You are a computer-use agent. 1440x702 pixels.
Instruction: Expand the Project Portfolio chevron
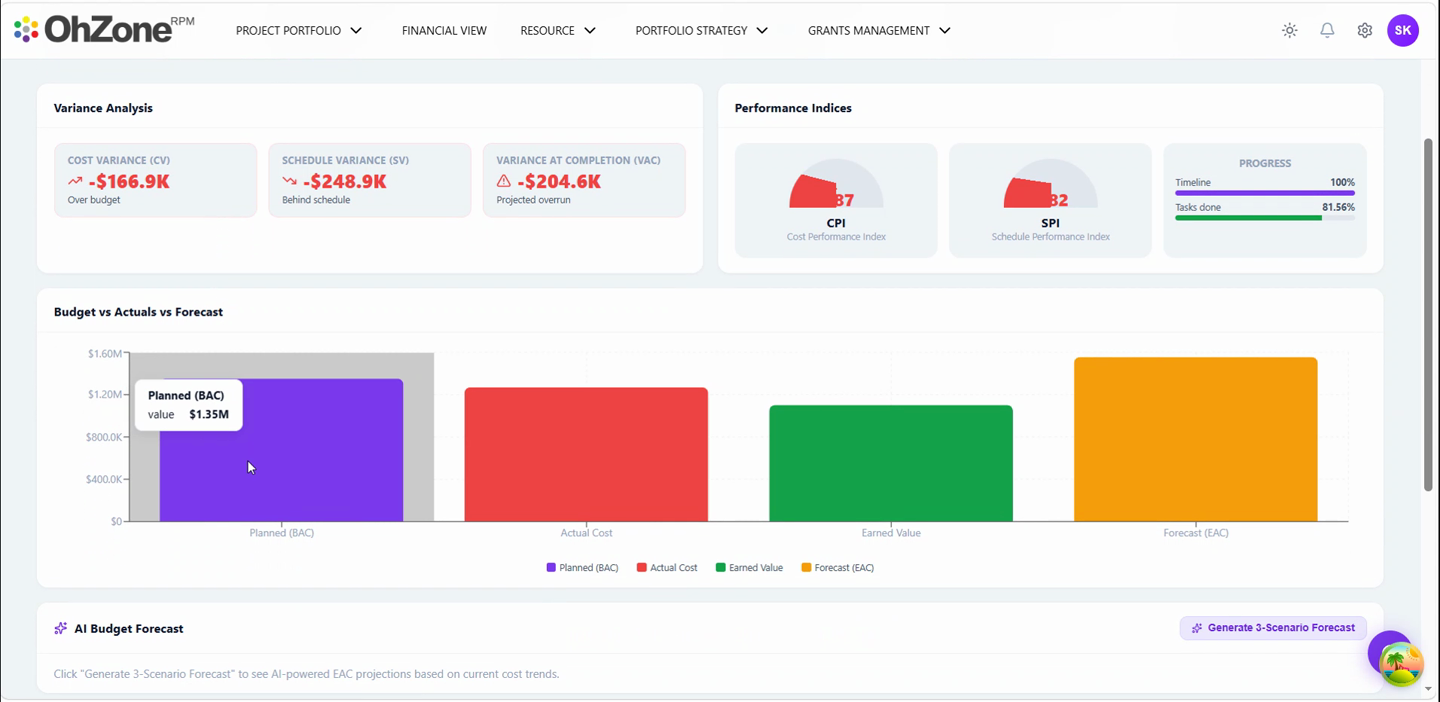pyautogui.click(x=356, y=30)
